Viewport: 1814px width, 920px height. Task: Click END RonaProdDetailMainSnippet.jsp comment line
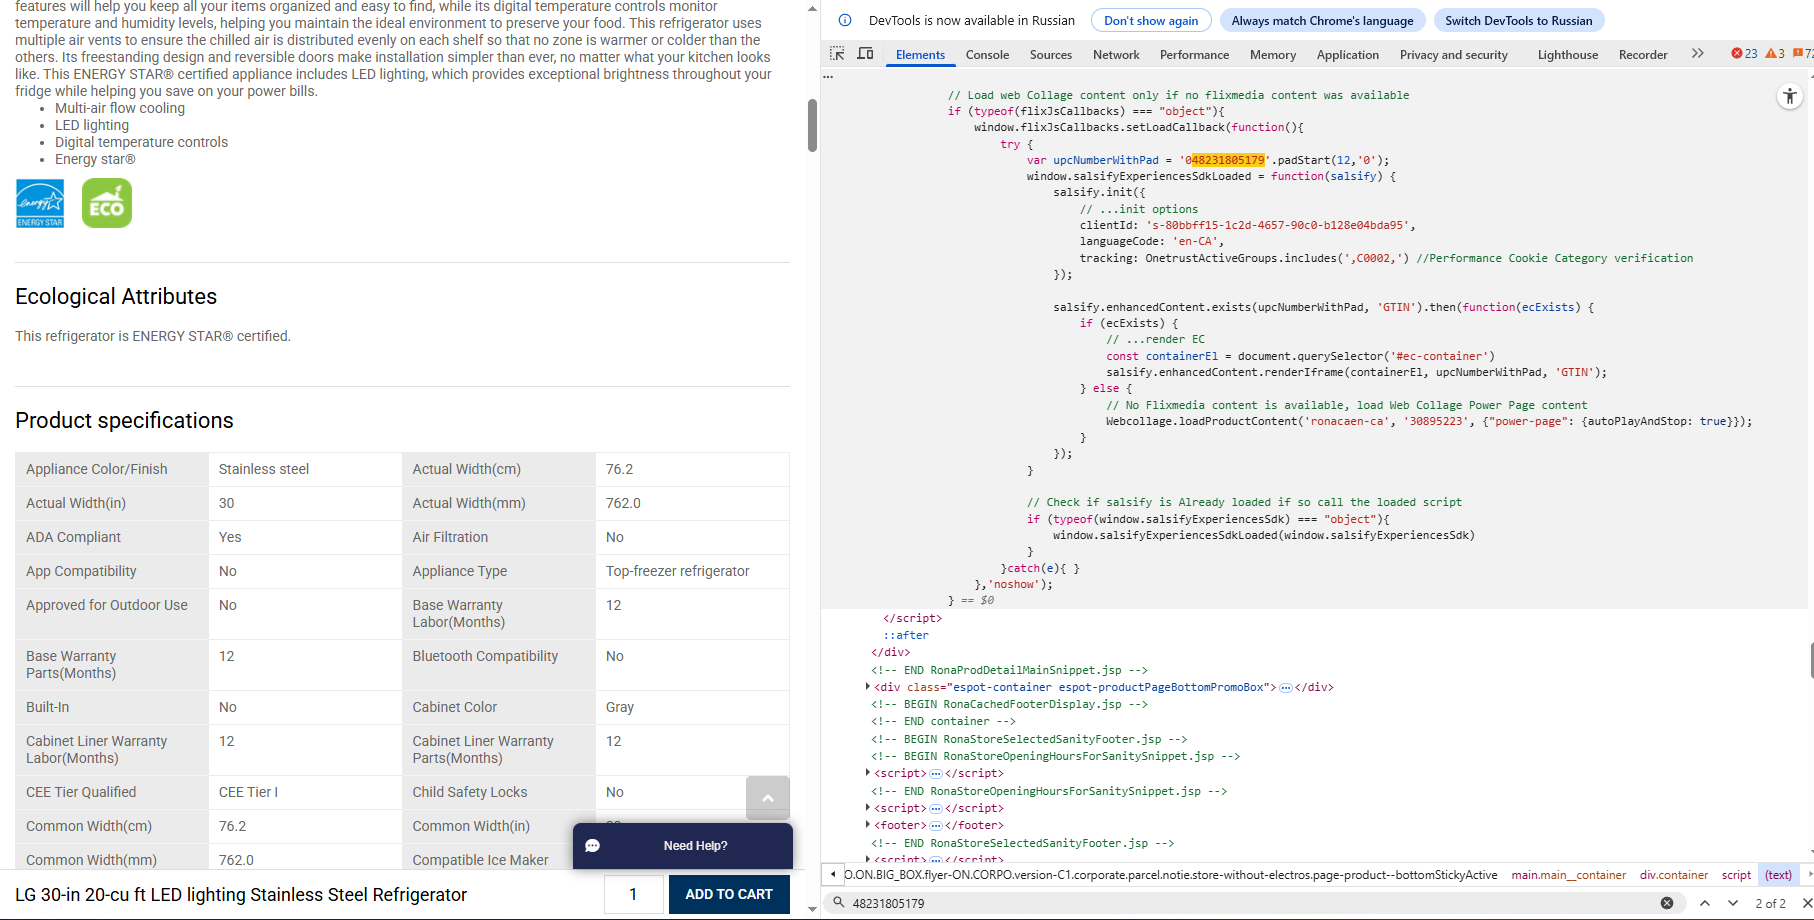point(1009,670)
